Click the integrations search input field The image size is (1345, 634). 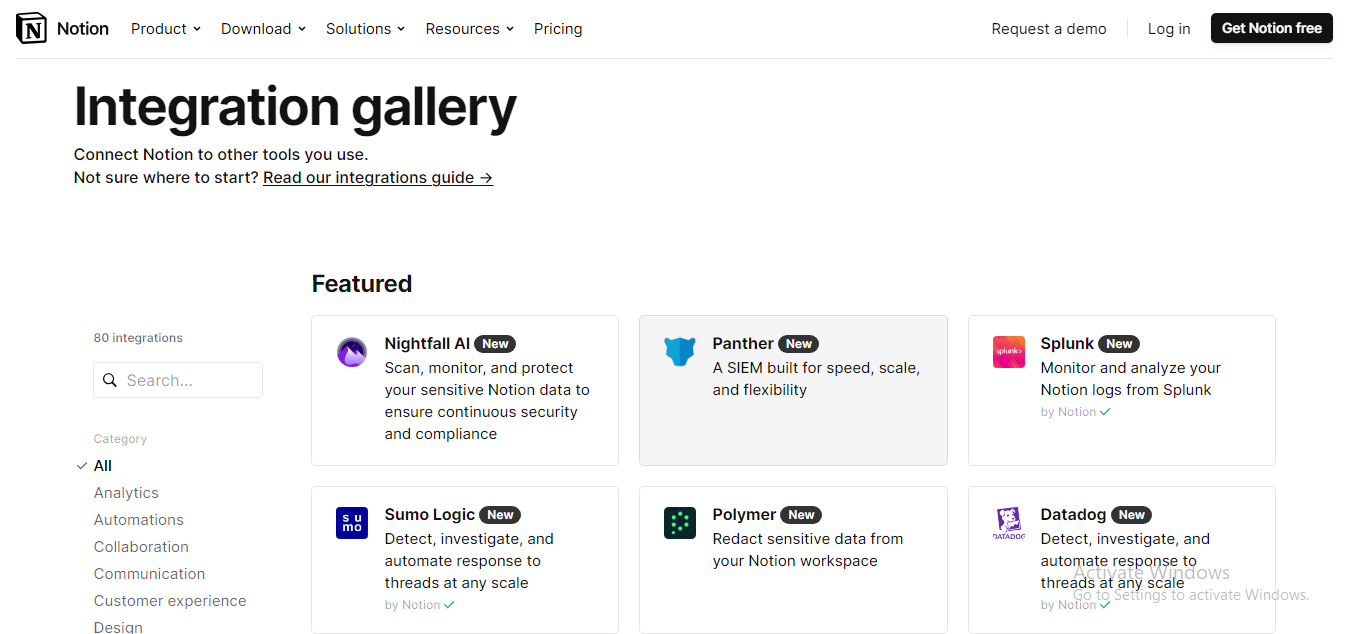click(x=190, y=380)
